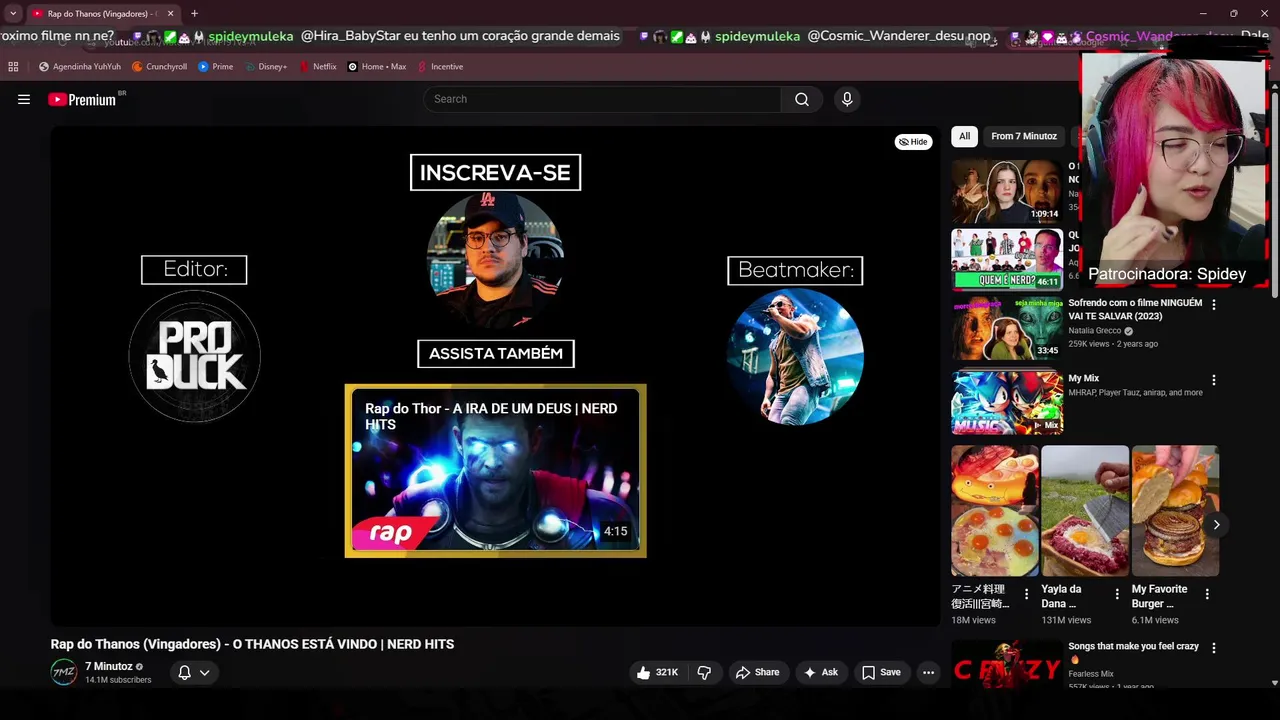Screen dimensions: 1280x720
Task: Open the Ask AI button
Action: [x=821, y=672]
